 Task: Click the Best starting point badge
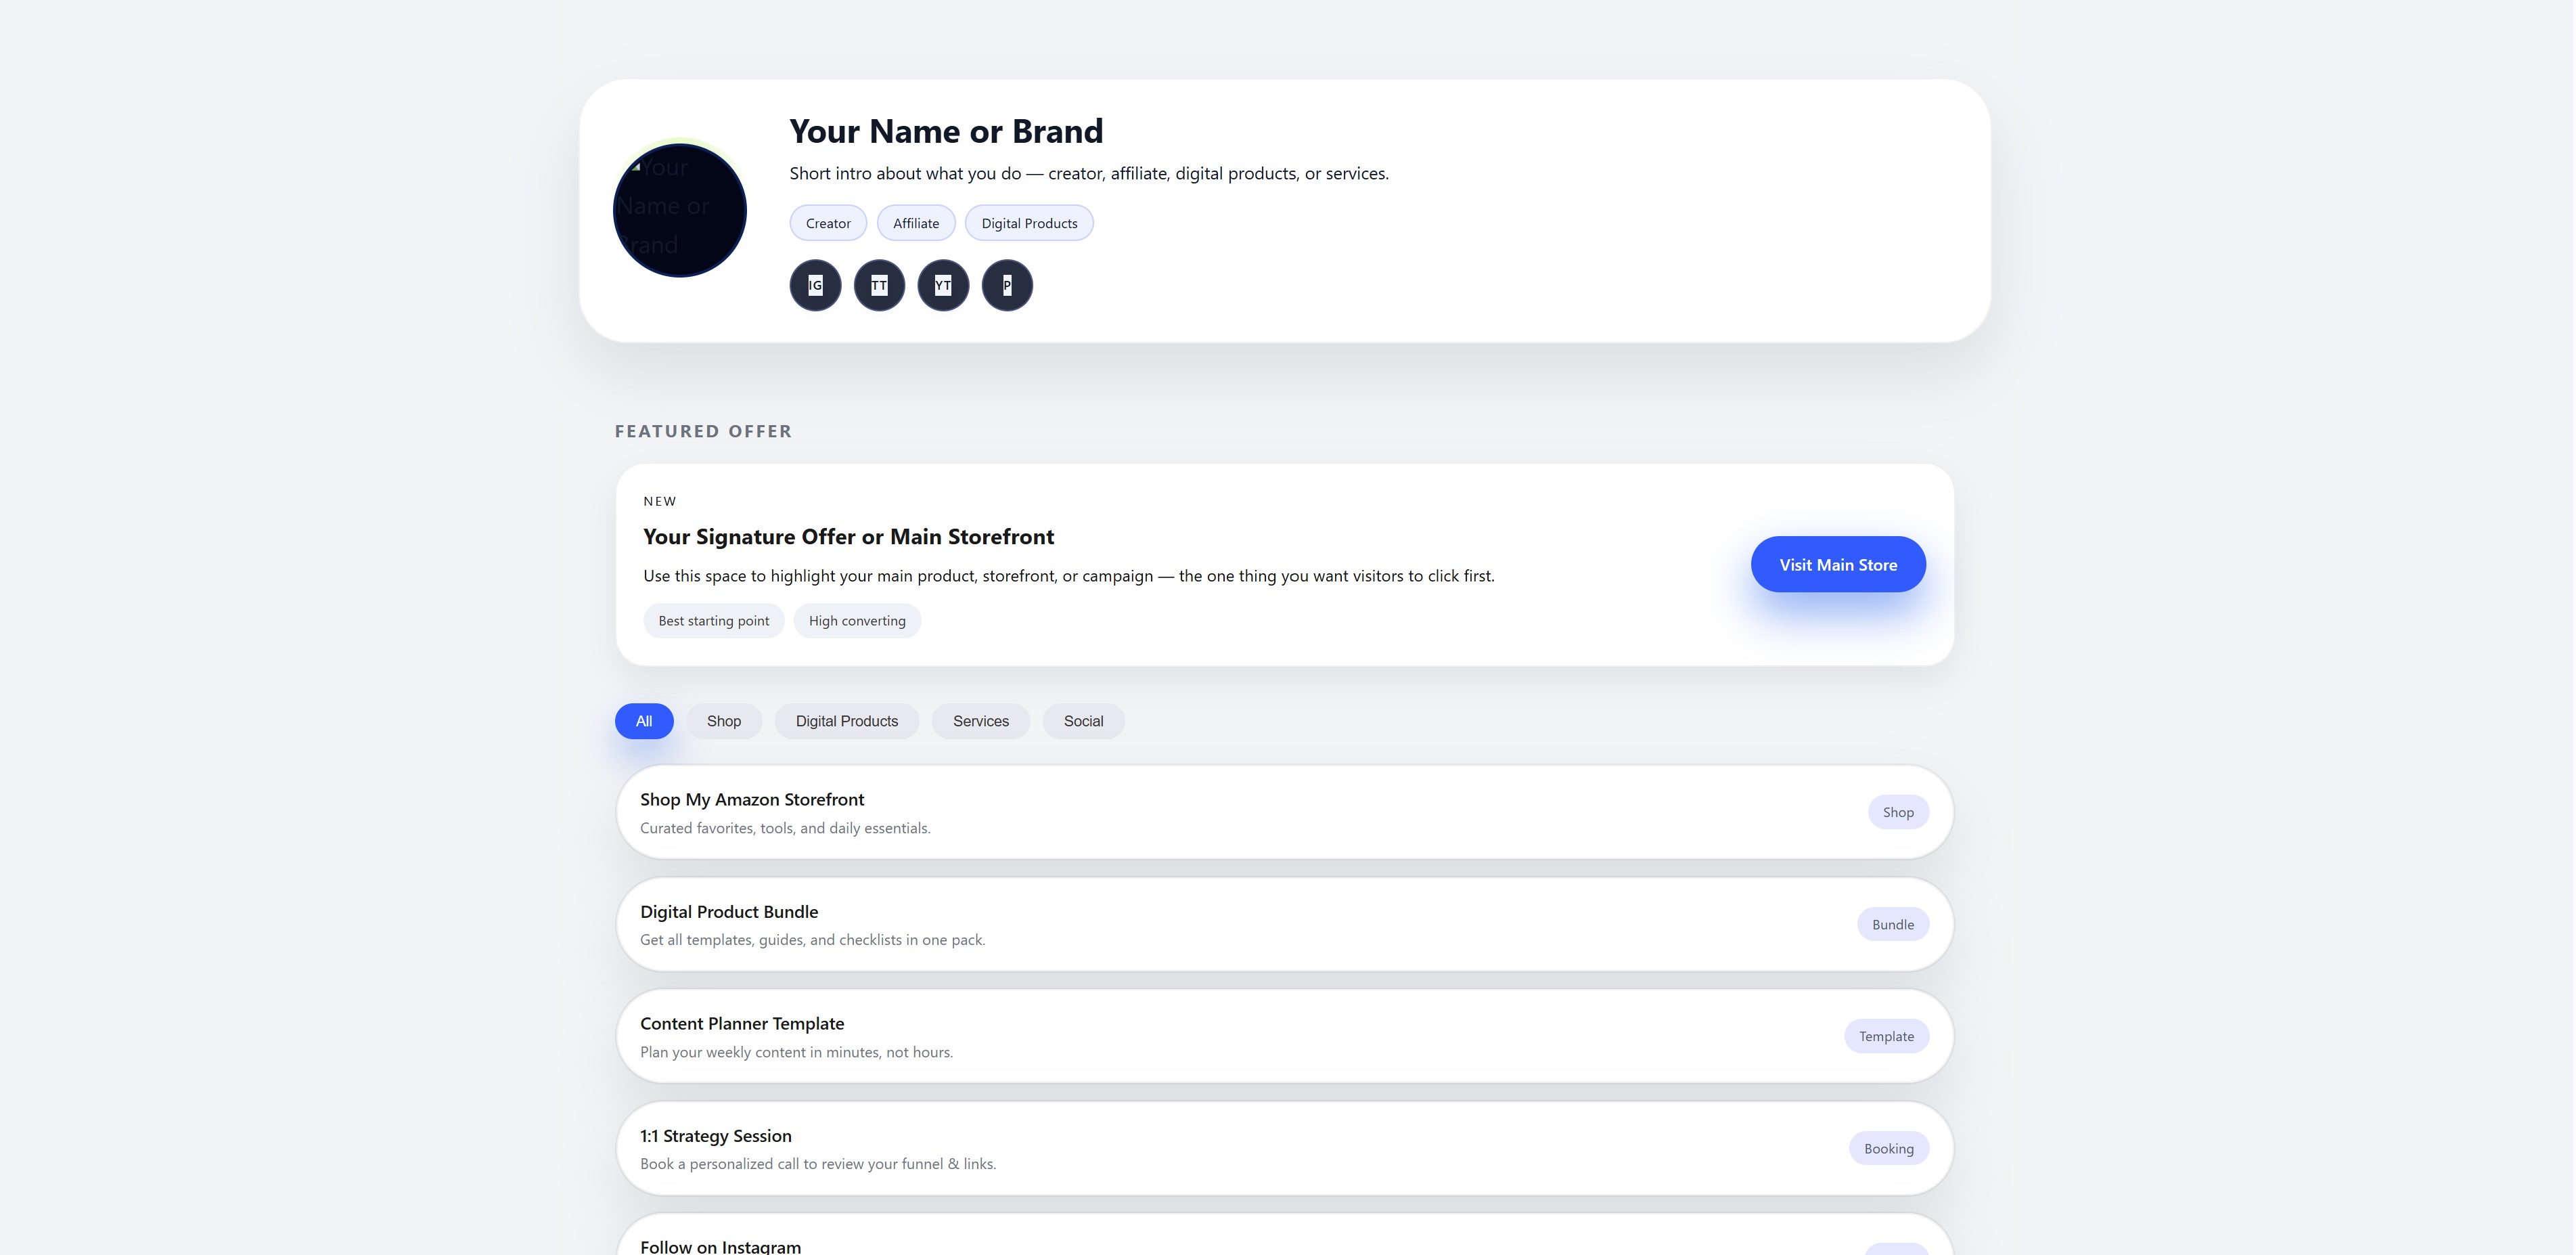(713, 620)
